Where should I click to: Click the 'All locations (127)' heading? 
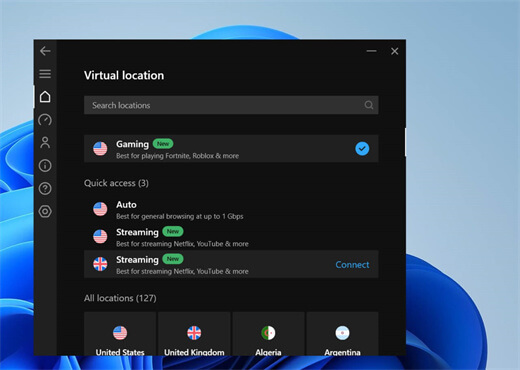(120, 298)
